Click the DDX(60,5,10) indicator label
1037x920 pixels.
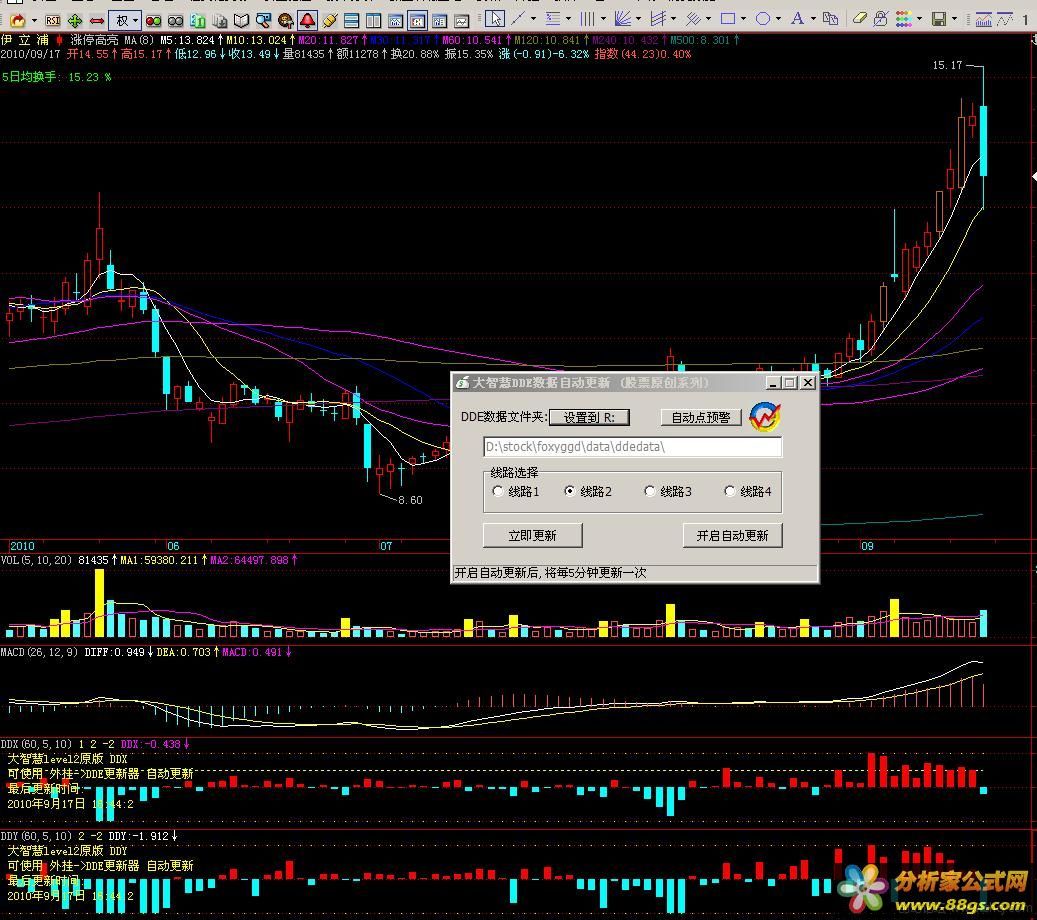tap(37, 743)
